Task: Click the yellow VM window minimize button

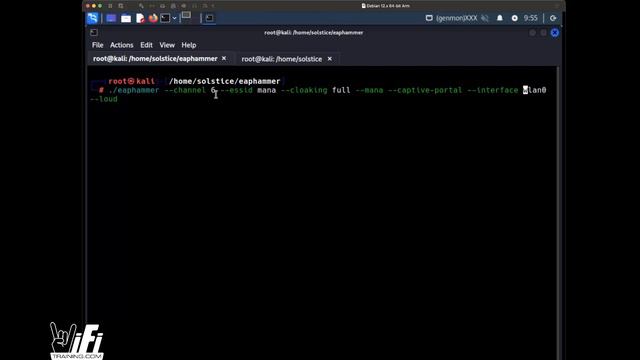Action: click(x=94, y=6)
